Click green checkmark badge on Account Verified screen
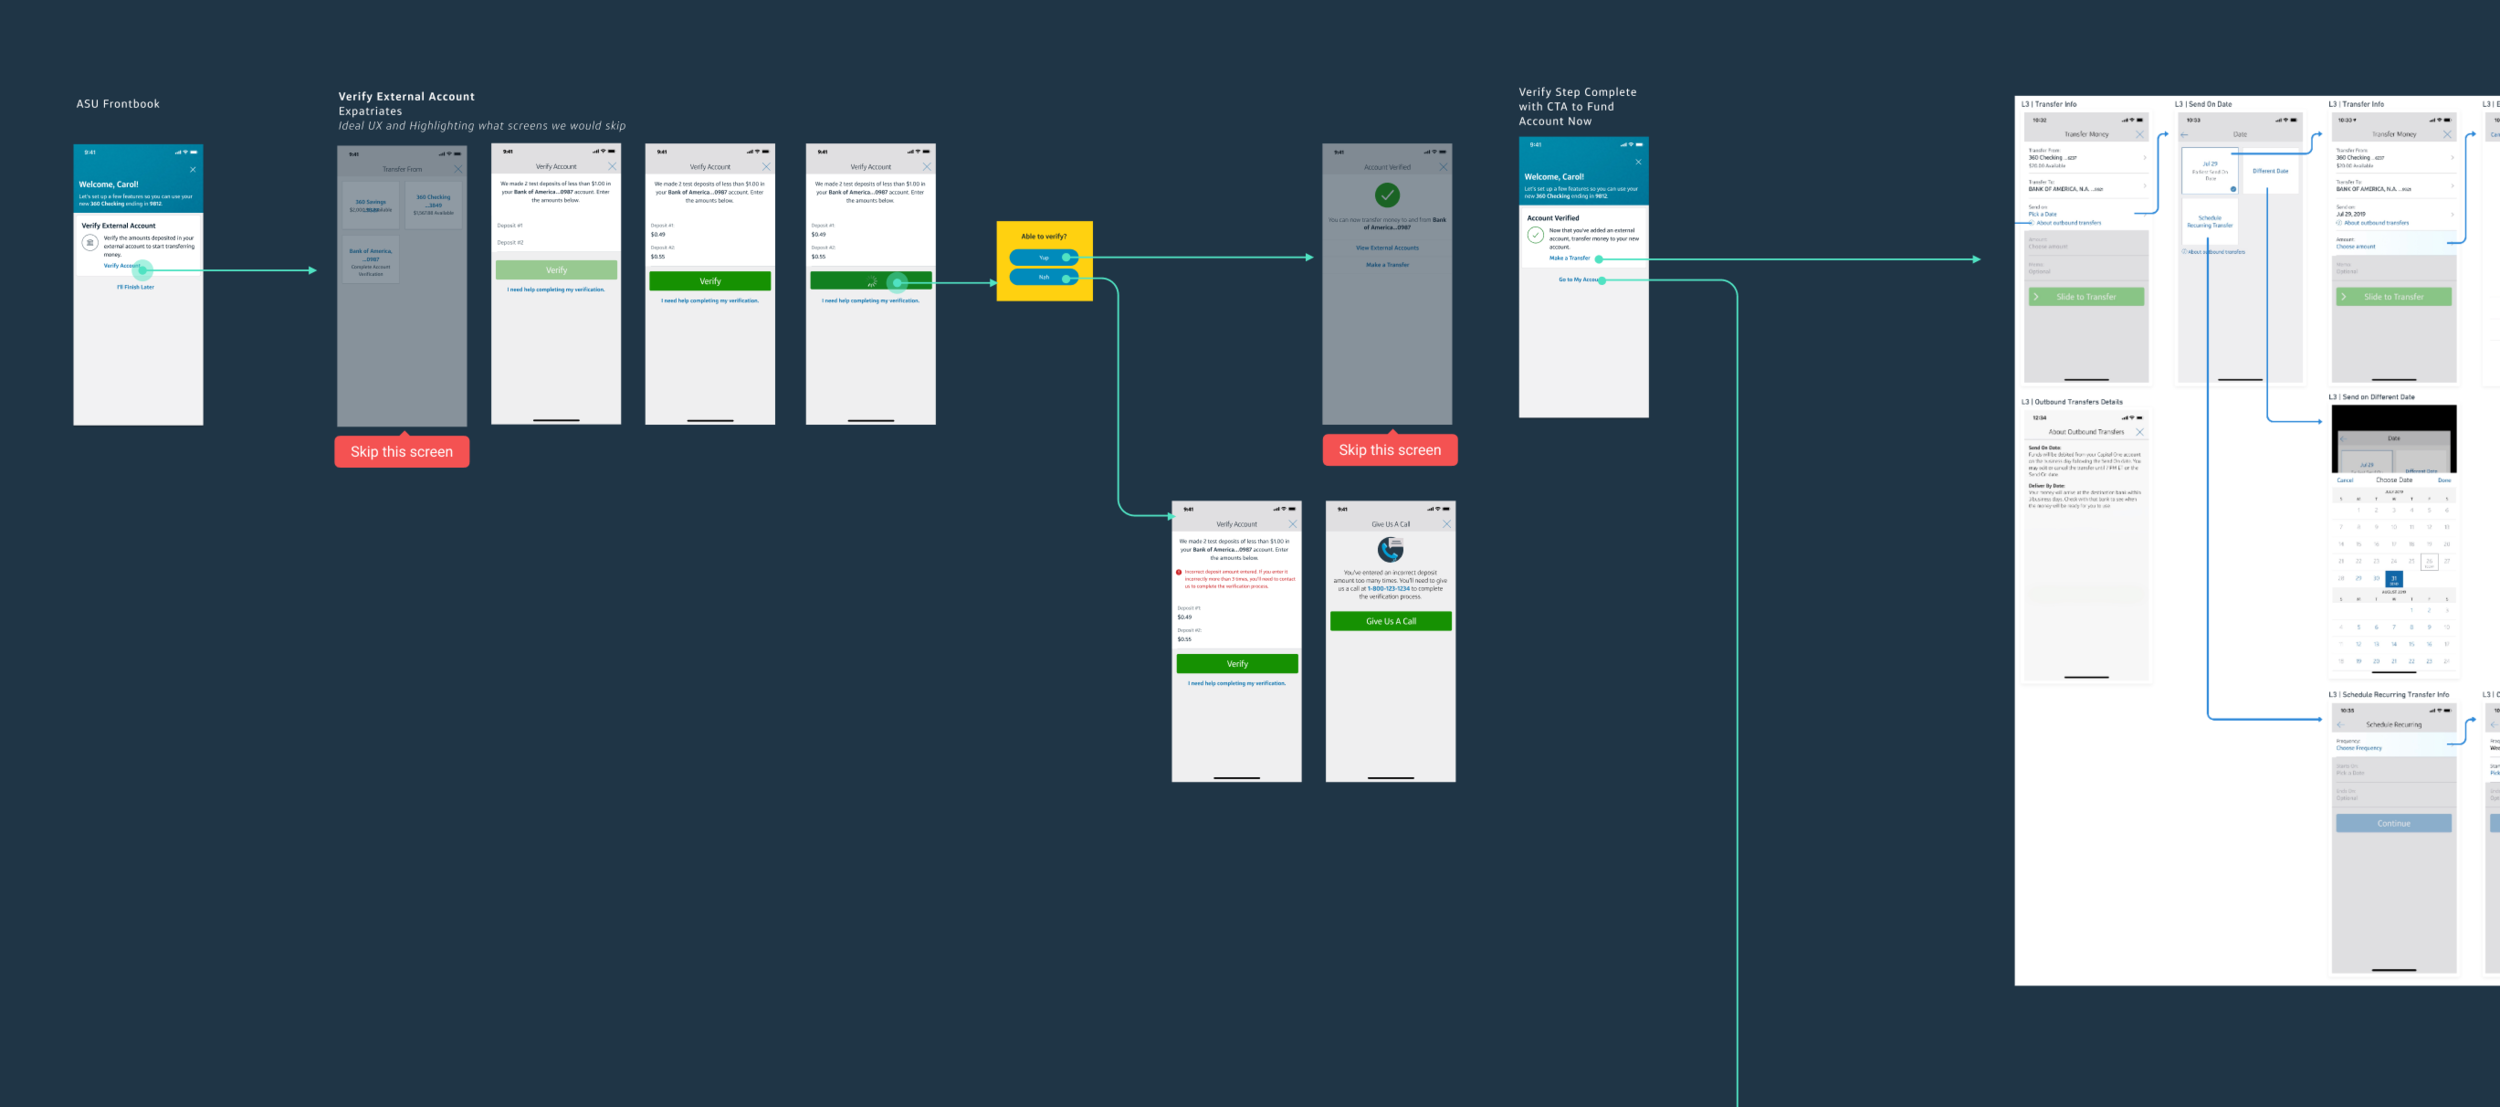The image size is (2500, 1107). [1387, 195]
